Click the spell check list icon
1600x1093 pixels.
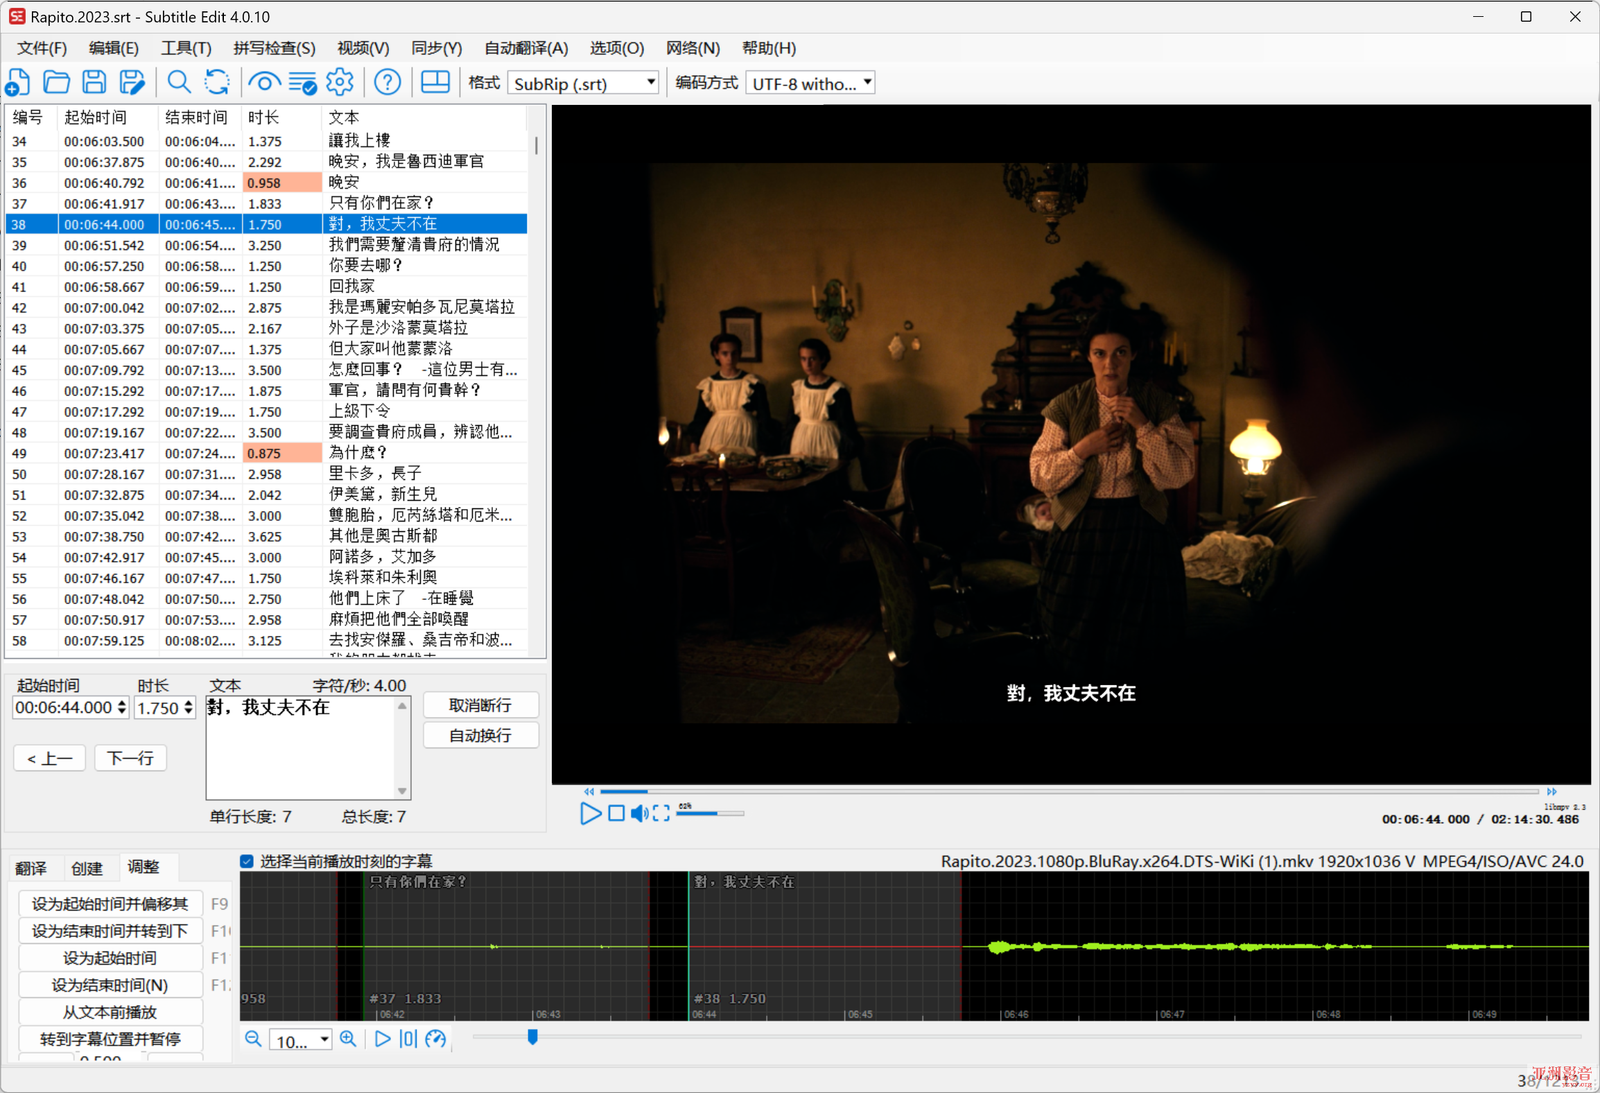click(302, 82)
